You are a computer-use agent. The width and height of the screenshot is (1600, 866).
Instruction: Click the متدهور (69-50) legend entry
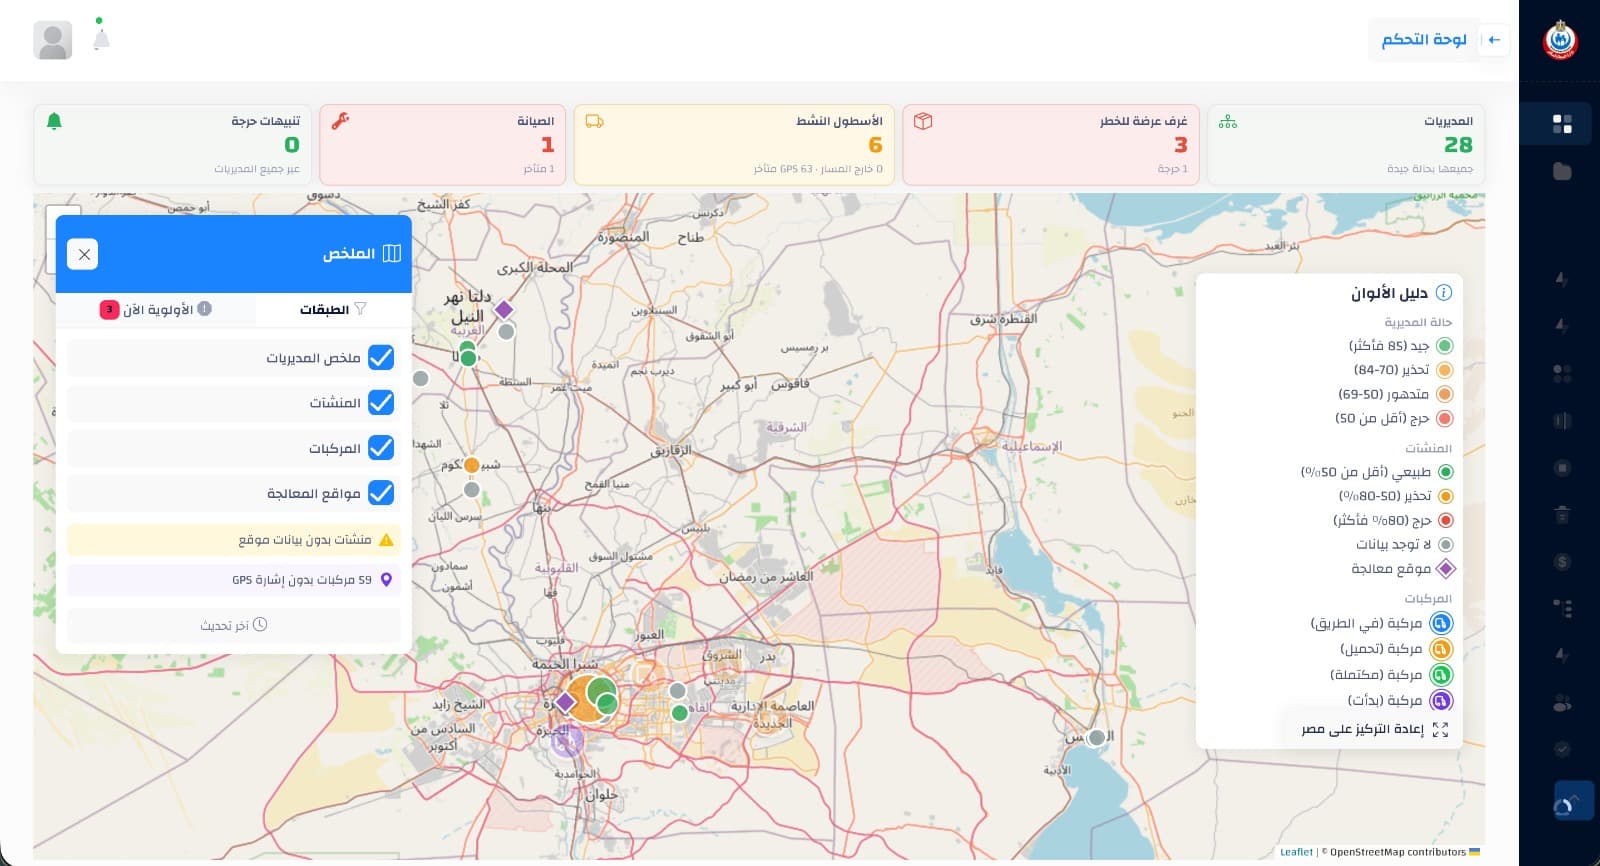pos(1395,395)
